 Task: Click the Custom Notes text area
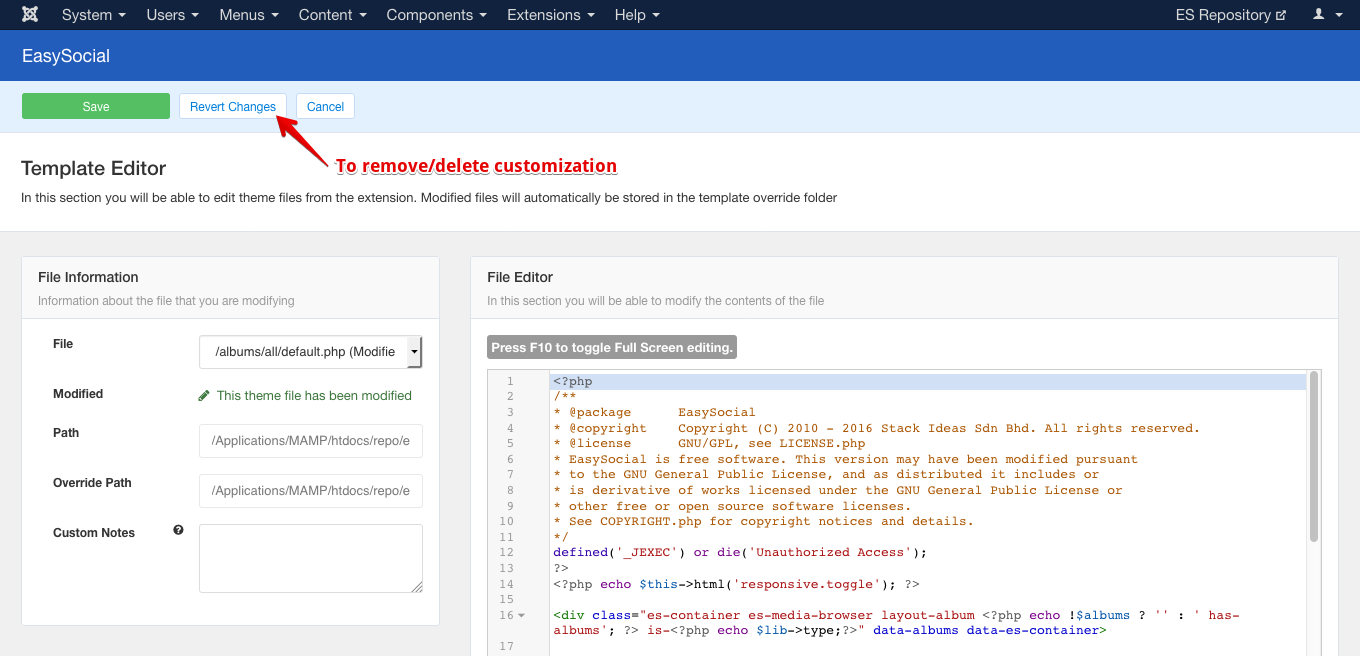coord(311,558)
